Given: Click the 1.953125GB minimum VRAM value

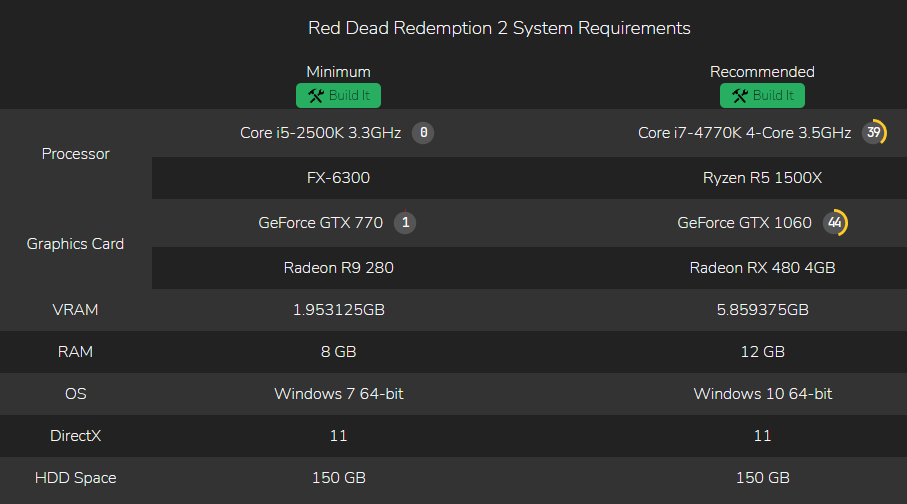Looking at the screenshot, I should pos(338,310).
